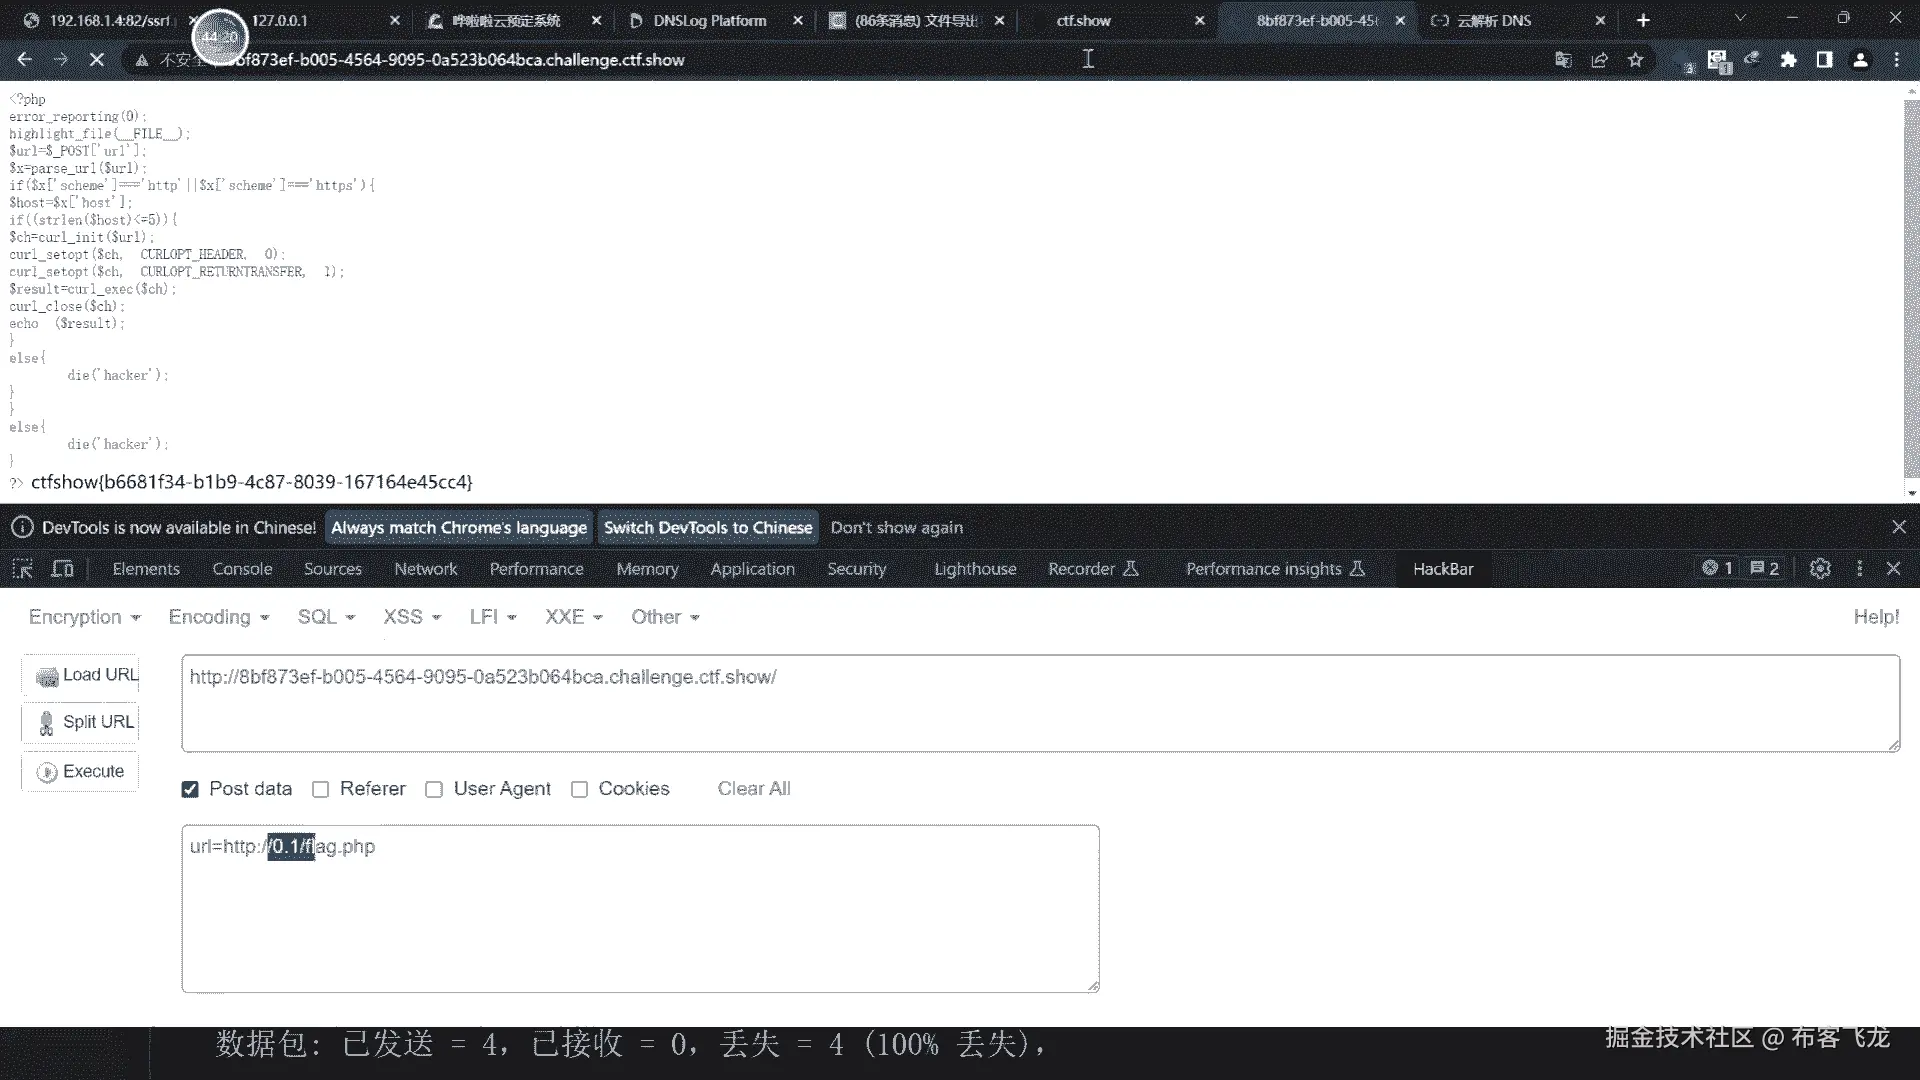Switch to the Network tab
1920x1080 pixels.
(425, 569)
